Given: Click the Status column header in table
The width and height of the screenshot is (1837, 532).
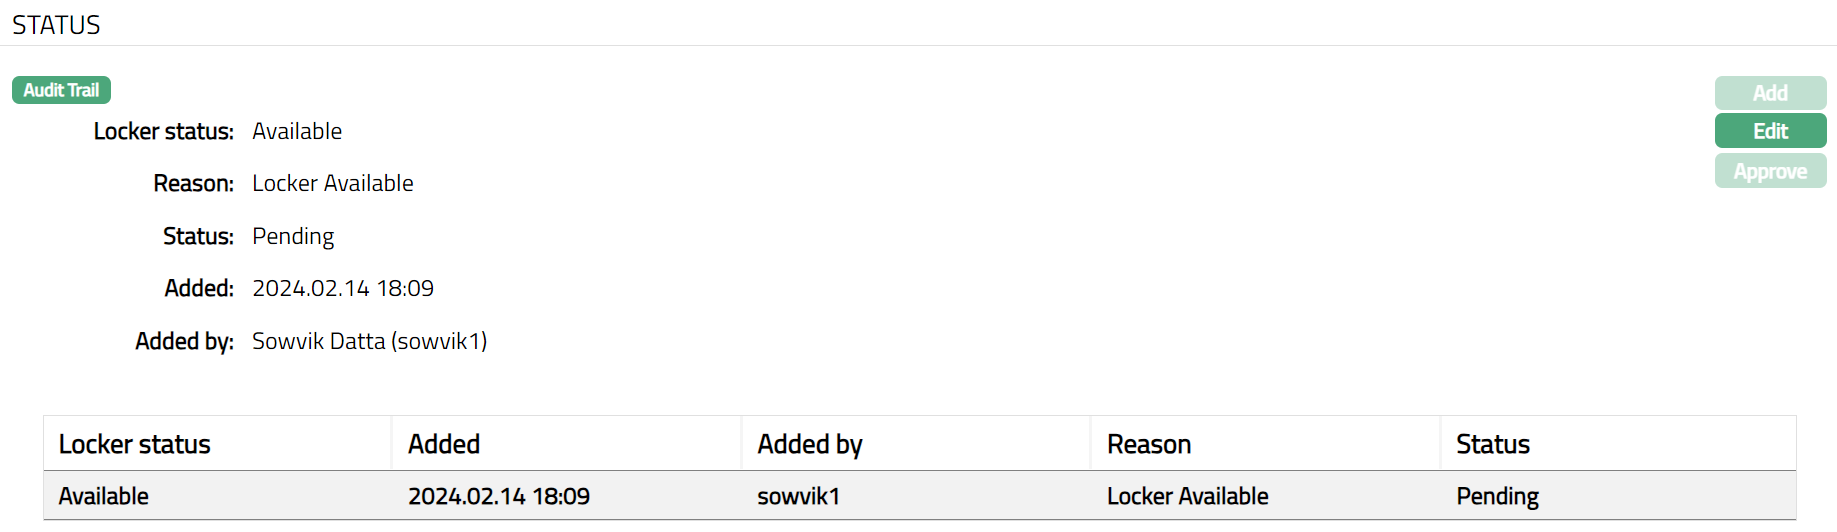Looking at the screenshot, I should tap(1493, 444).
